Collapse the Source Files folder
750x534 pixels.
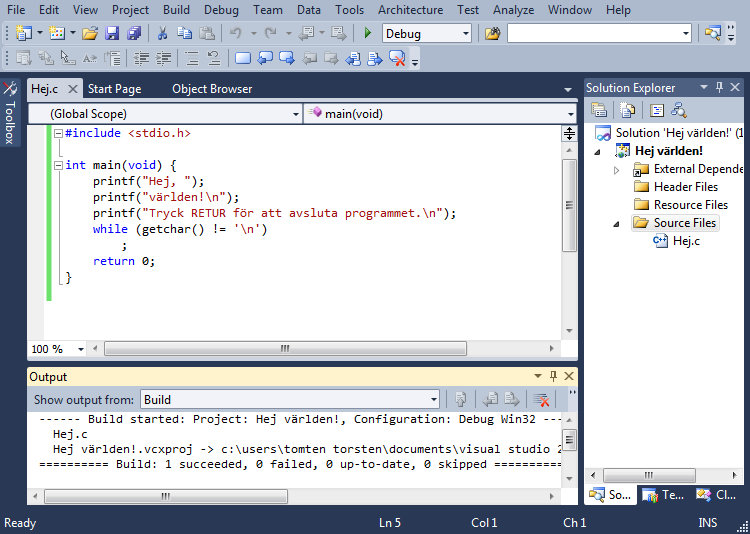(617, 223)
